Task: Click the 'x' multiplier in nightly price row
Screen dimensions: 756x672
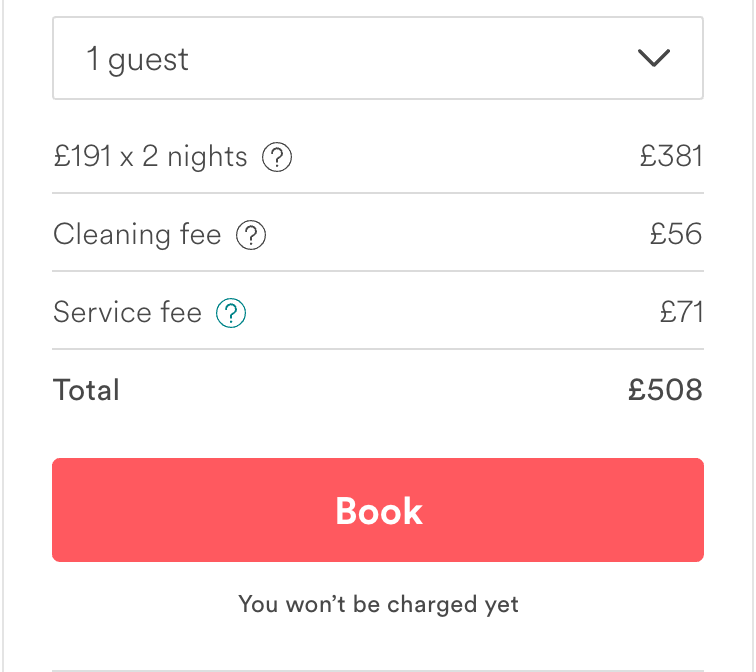Action: (x=126, y=158)
